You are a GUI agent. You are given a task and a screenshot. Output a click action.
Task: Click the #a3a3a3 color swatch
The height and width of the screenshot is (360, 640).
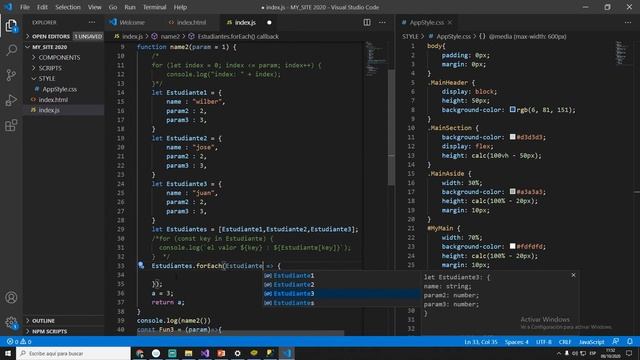point(513,191)
